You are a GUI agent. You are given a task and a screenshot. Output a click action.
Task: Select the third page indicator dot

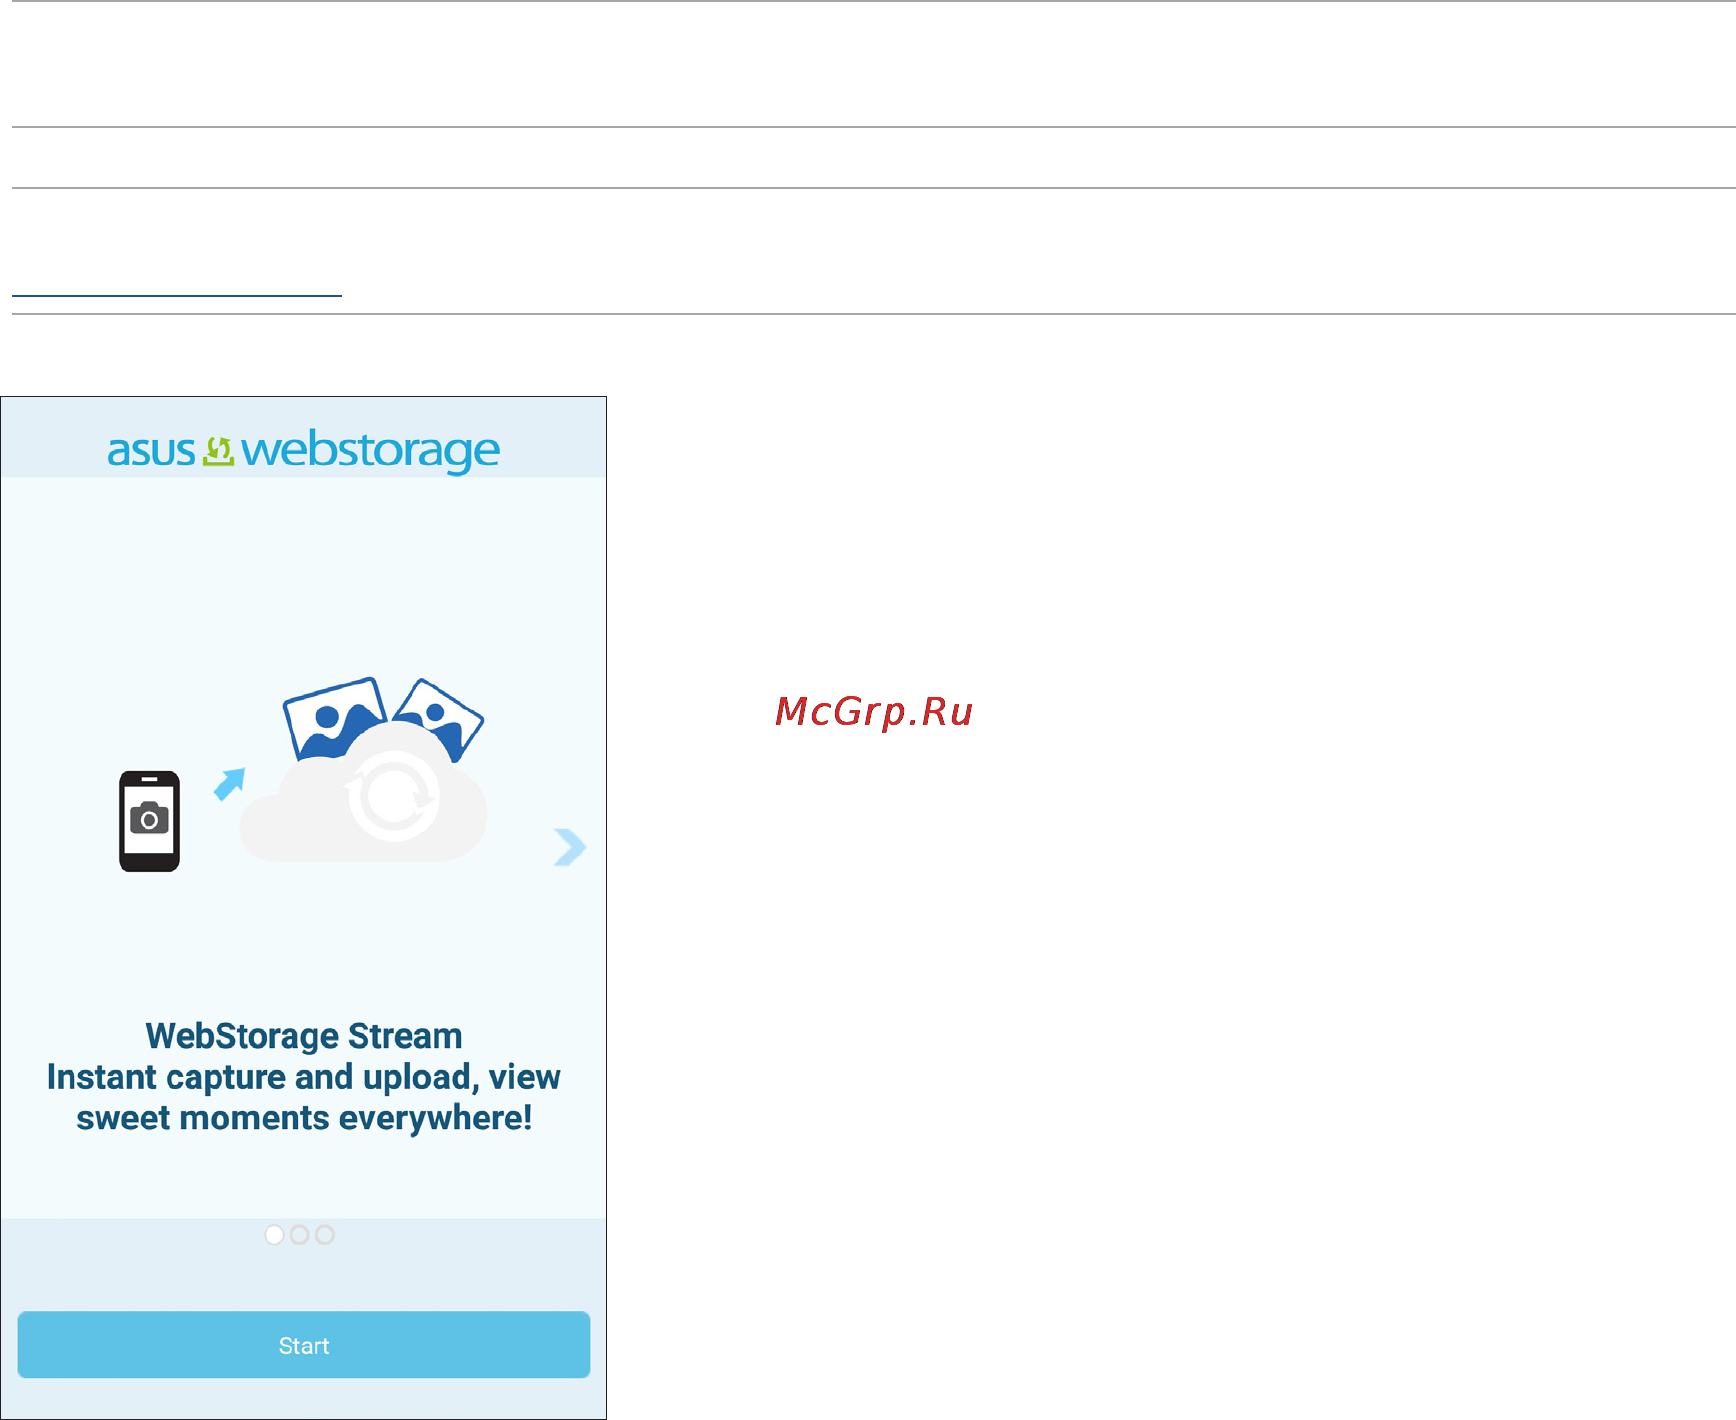point(325,1235)
